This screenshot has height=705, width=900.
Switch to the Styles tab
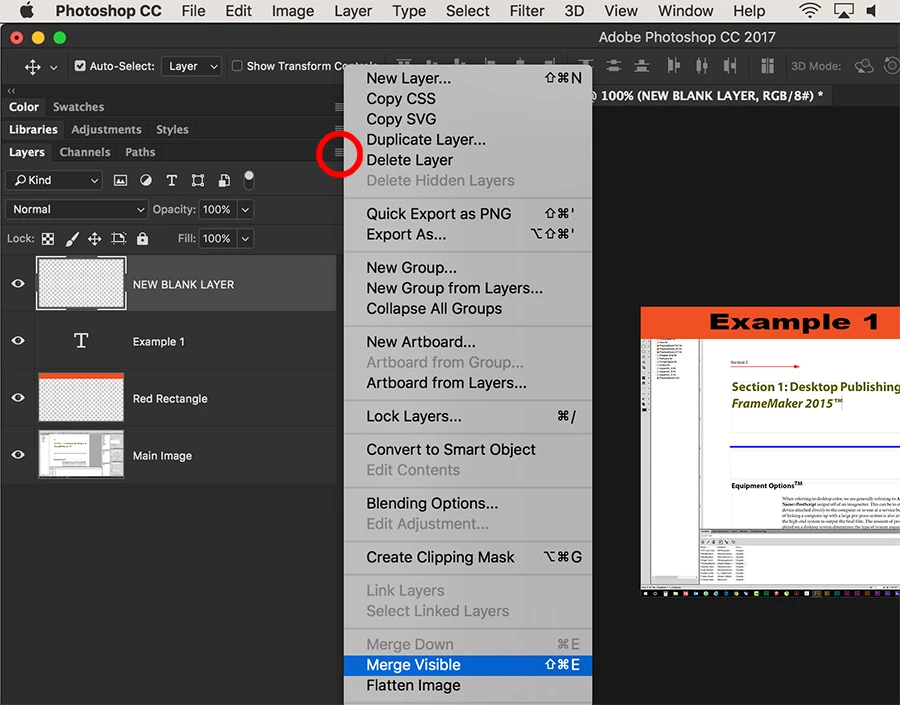pos(172,130)
